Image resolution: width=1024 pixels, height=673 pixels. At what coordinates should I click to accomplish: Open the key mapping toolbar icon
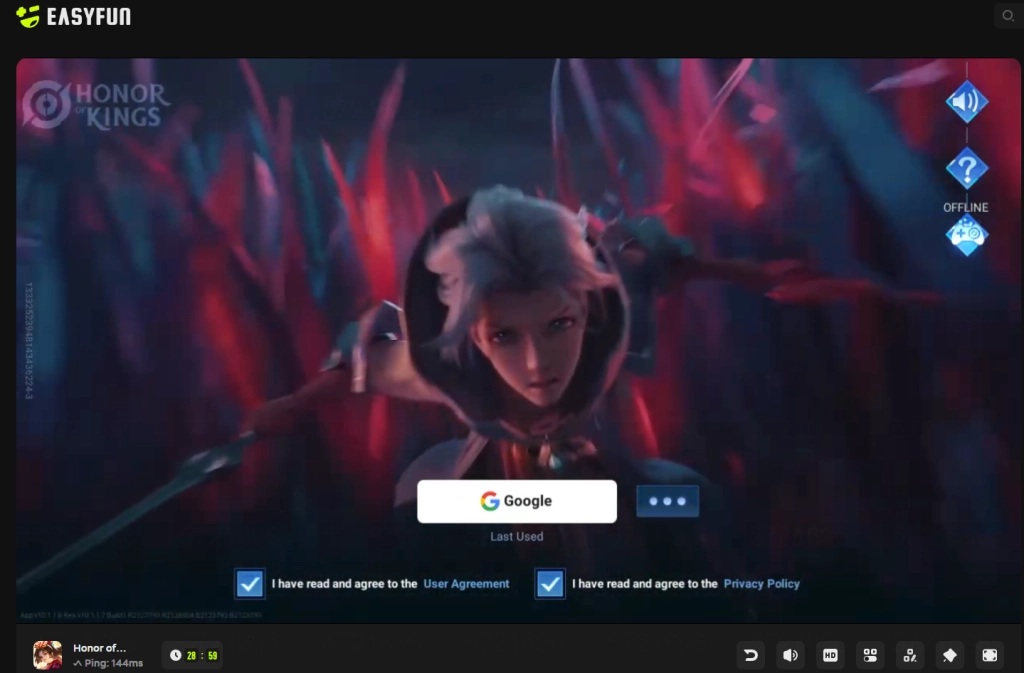pos(910,655)
